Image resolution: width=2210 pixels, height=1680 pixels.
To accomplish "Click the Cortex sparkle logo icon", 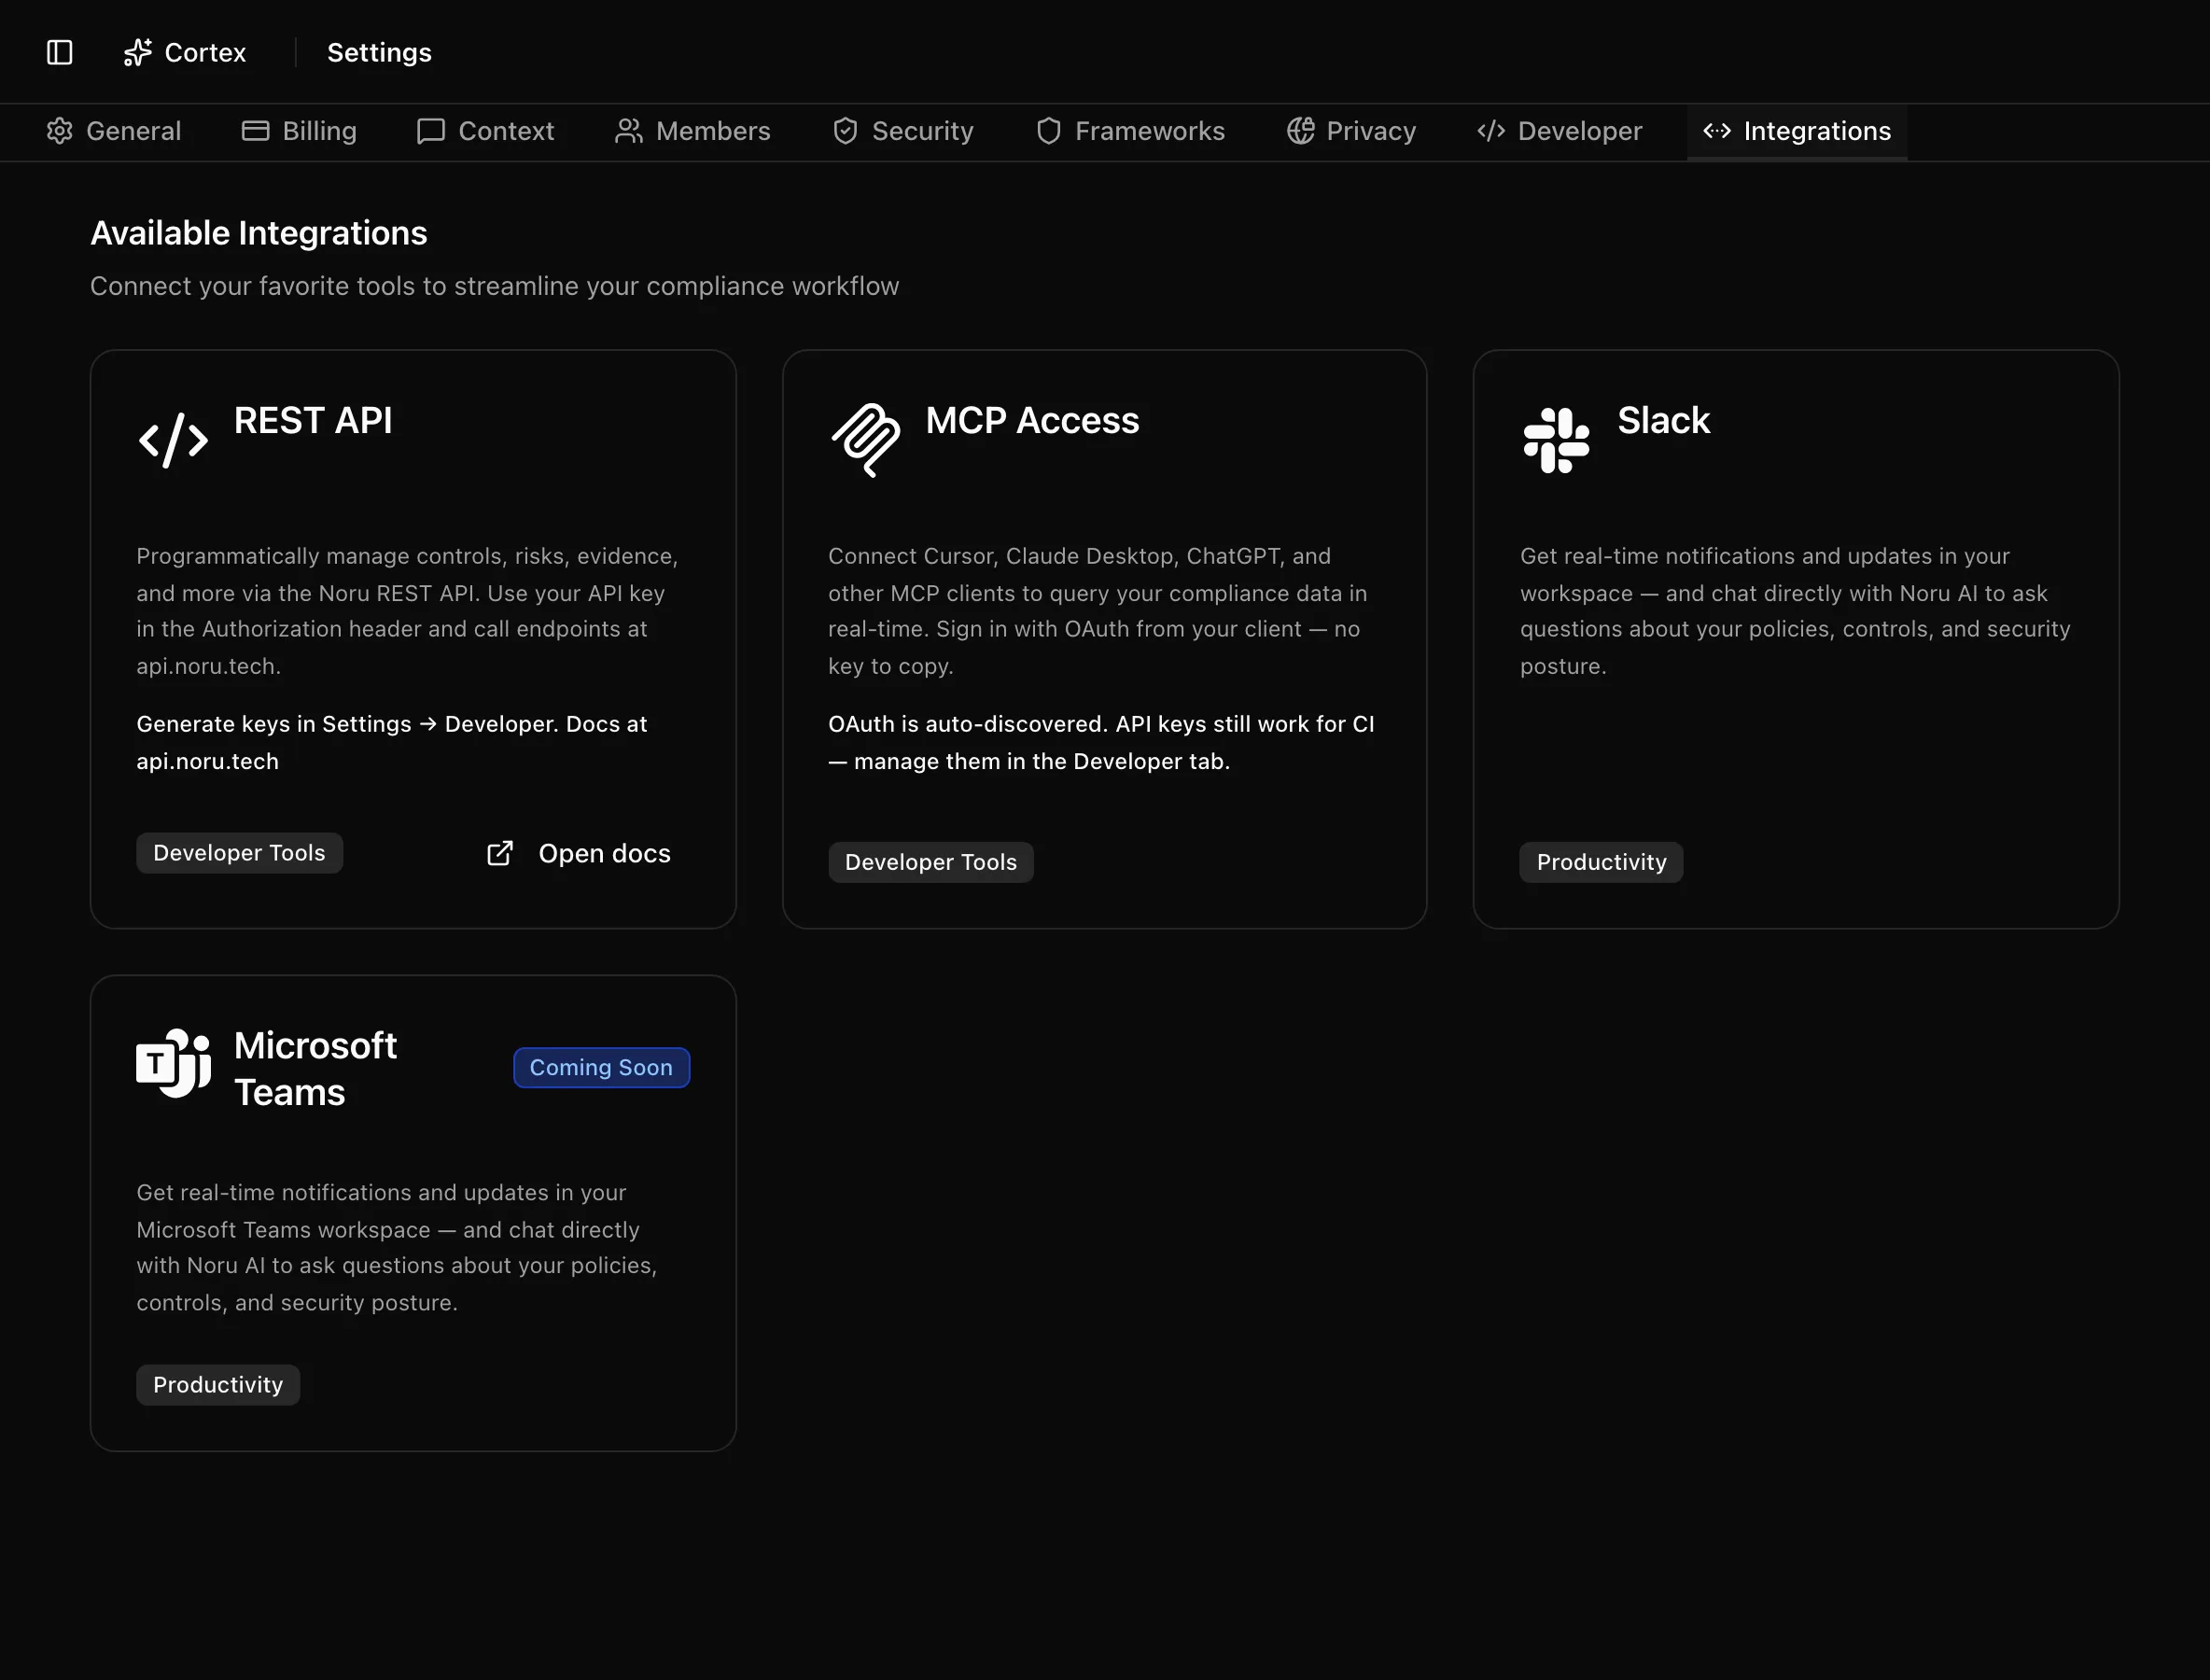I will (138, 52).
